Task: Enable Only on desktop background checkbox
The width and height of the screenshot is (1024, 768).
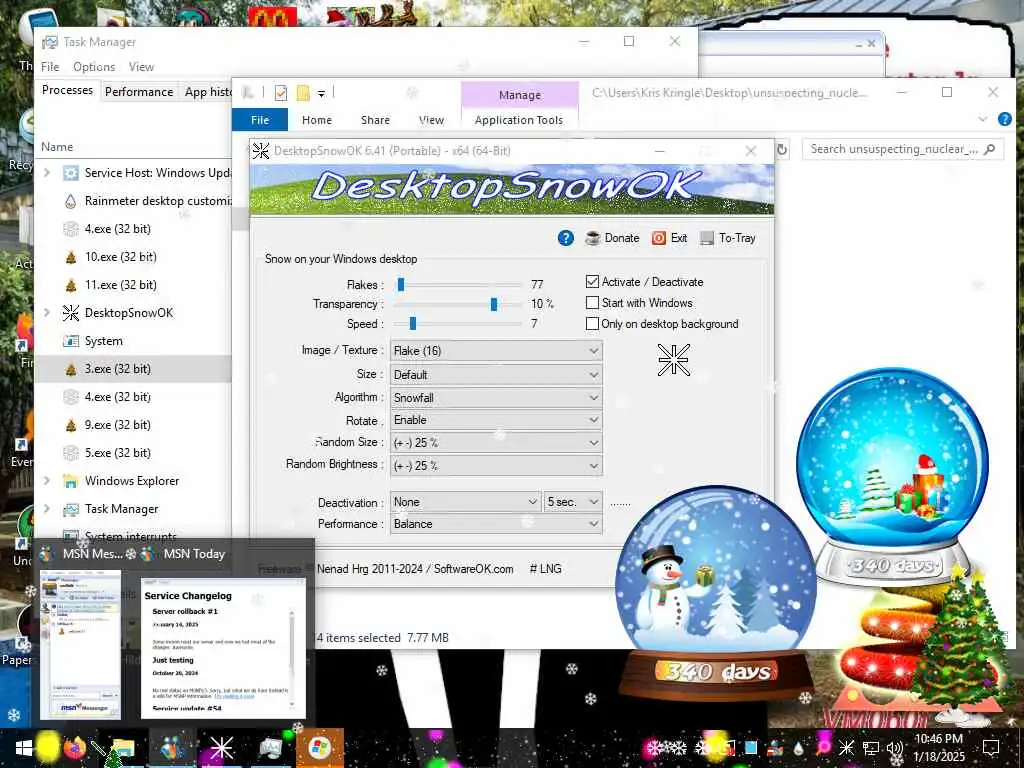Action: (592, 323)
